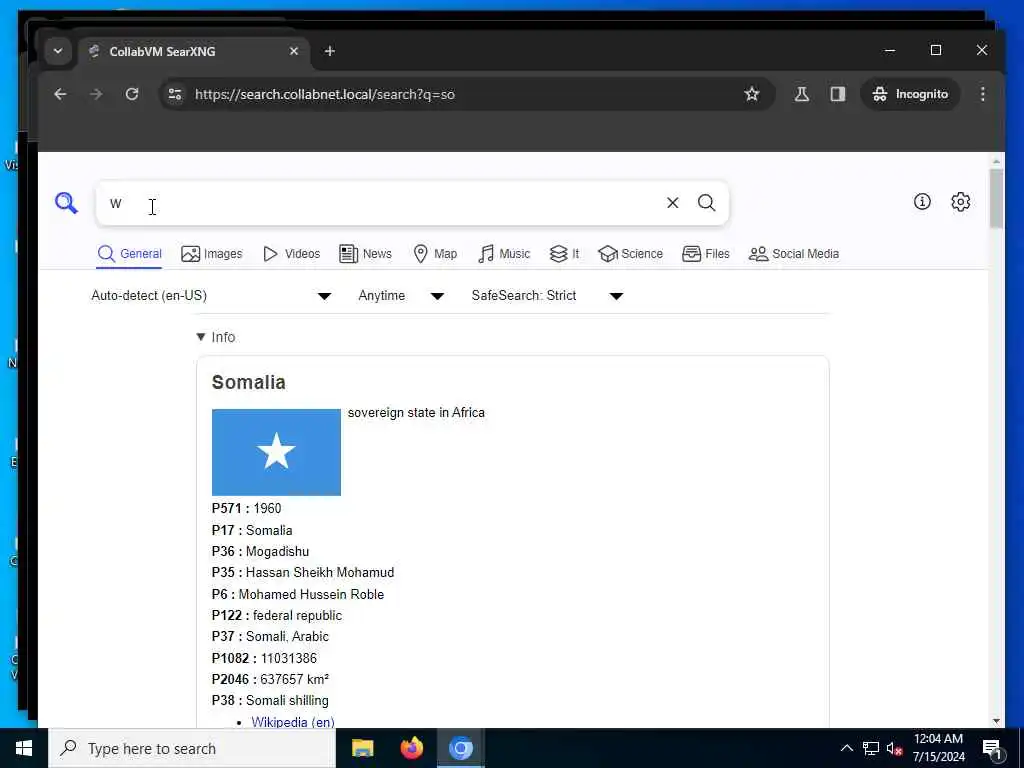Click the page vertical scrollbar thumb
The height and width of the screenshot is (768, 1024).
pos(996,198)
